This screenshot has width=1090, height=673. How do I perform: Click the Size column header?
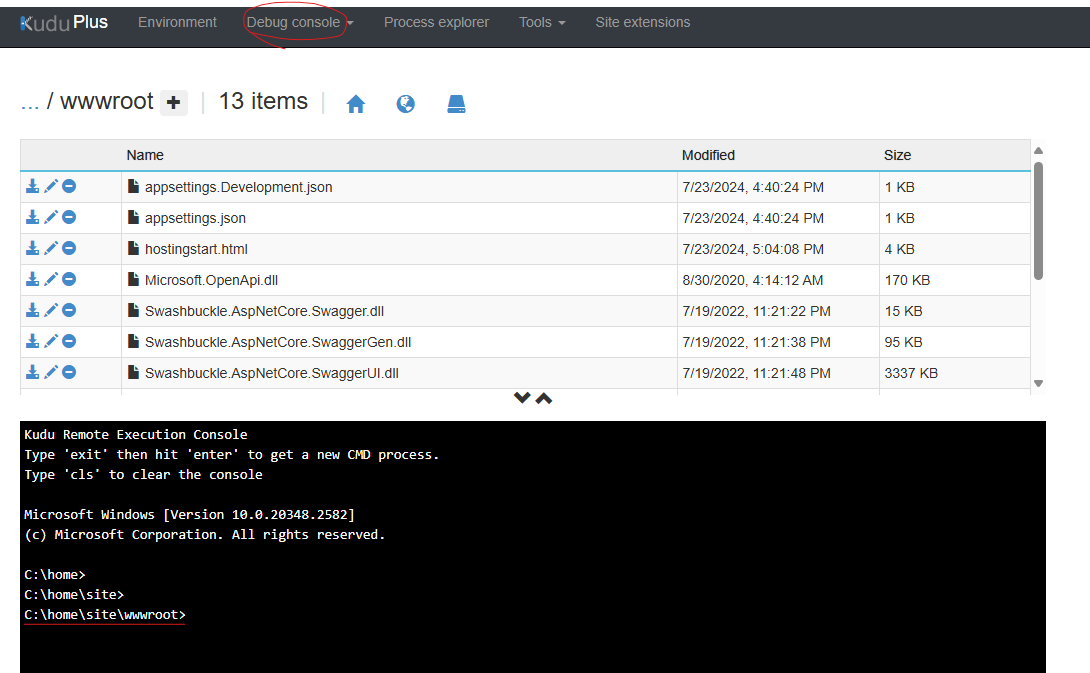point(897,155)
